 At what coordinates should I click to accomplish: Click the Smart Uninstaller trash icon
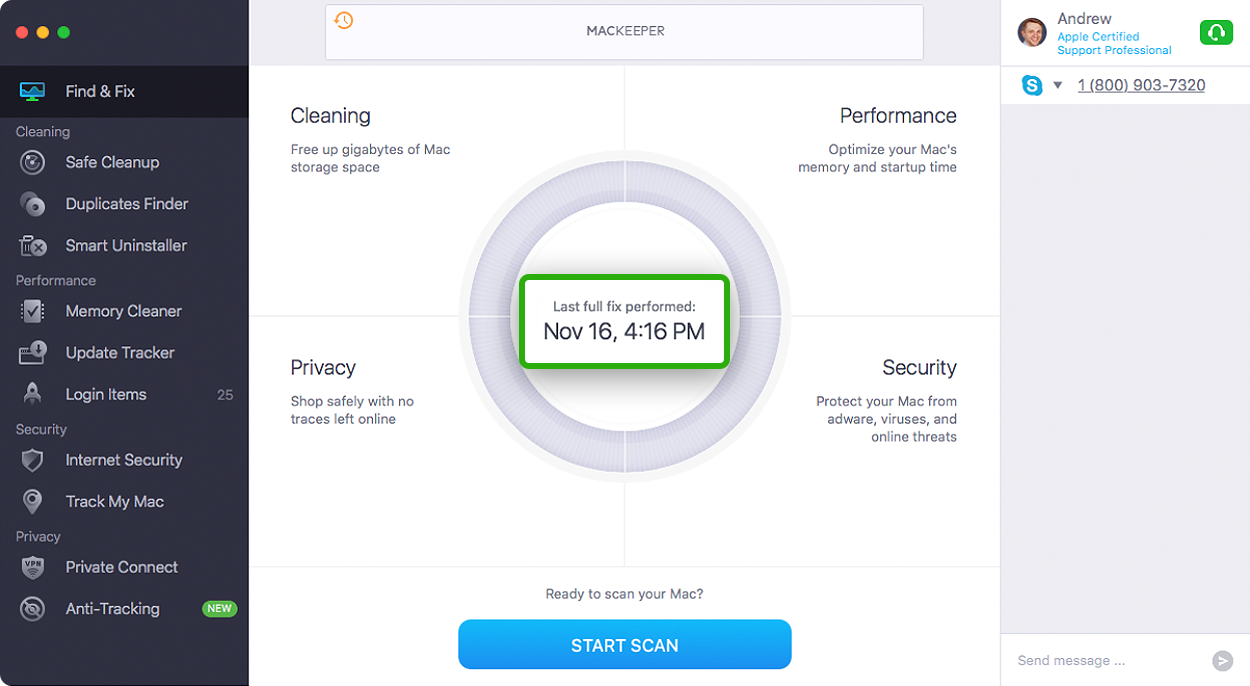(x=33, y=246)
